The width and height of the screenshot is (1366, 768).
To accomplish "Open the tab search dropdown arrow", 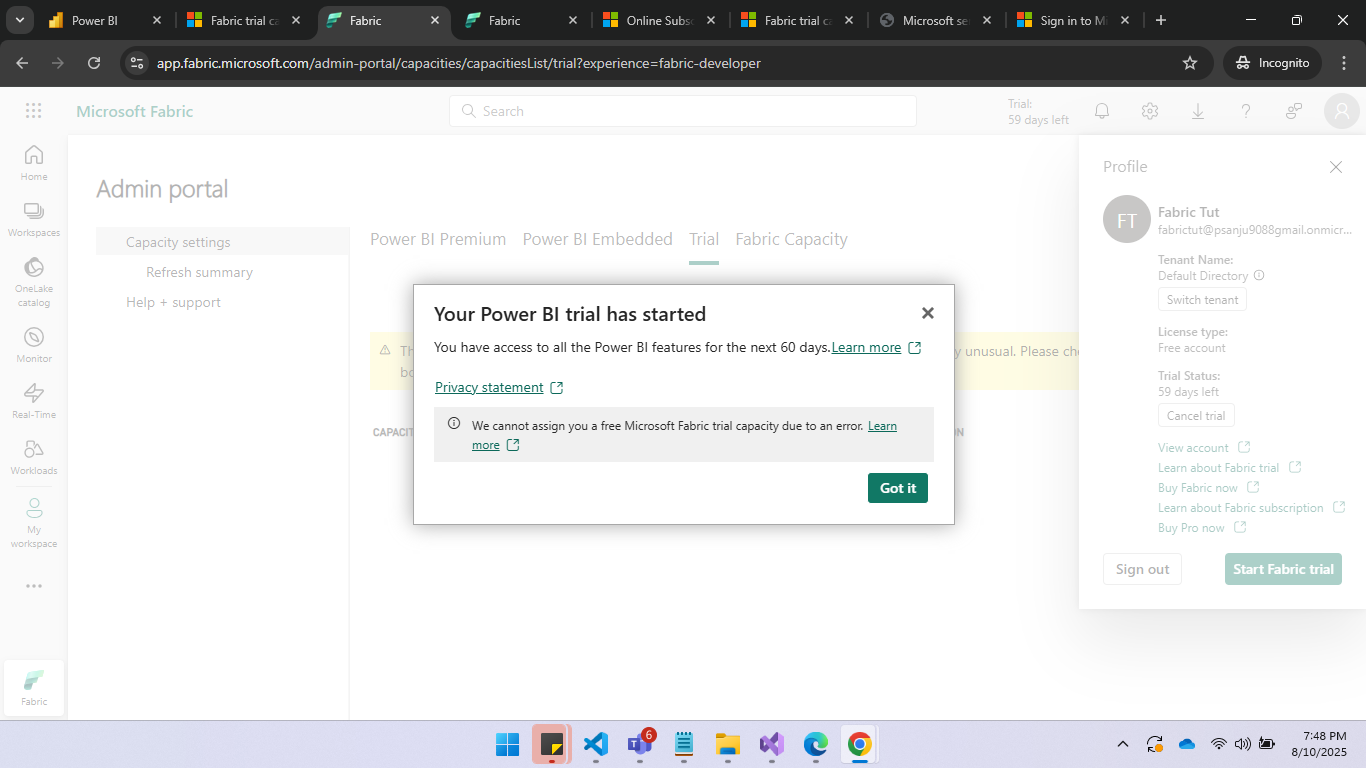I will pyautogui.click(x=20, y=20).
